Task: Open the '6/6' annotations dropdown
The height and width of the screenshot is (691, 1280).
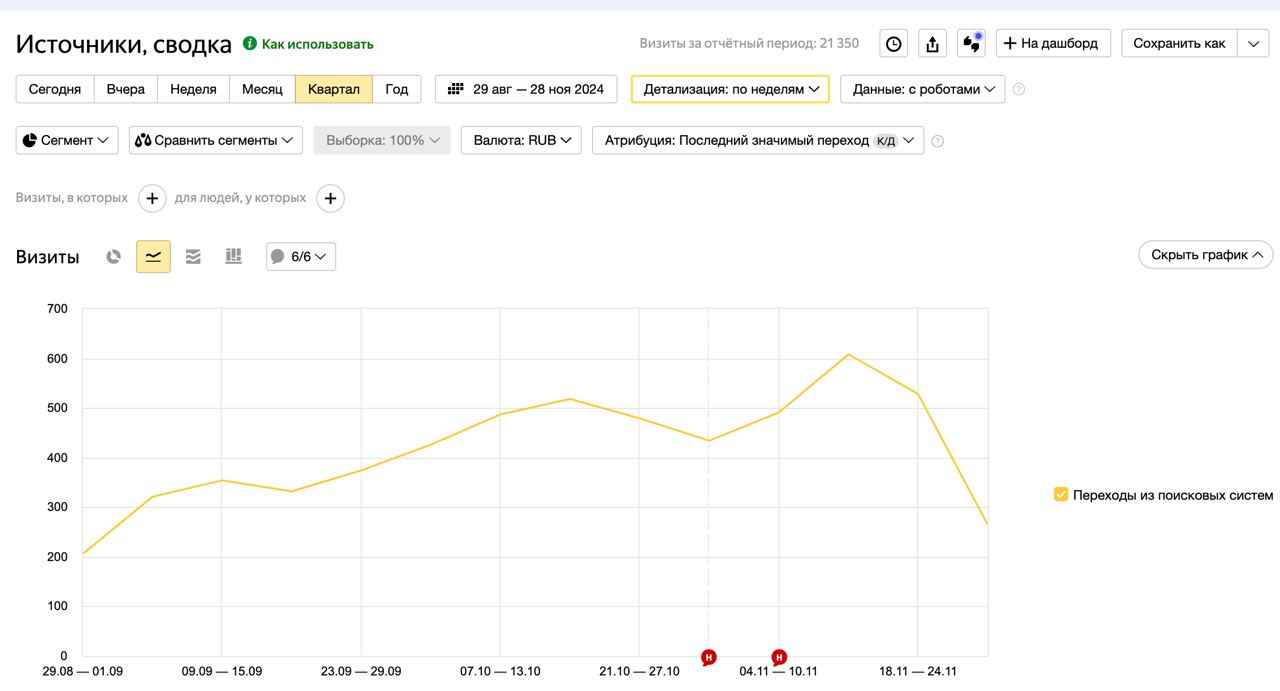Action: tap(301, 257)
